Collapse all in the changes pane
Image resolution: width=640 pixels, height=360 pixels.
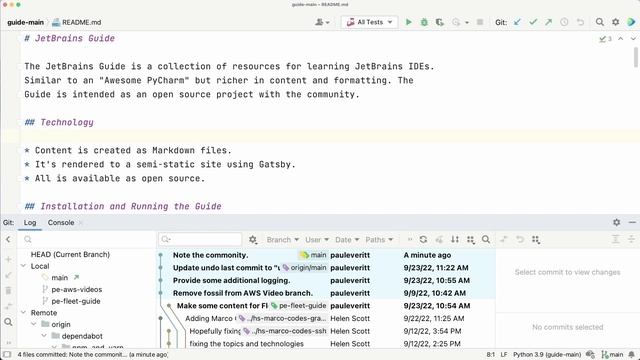(631, 240)
